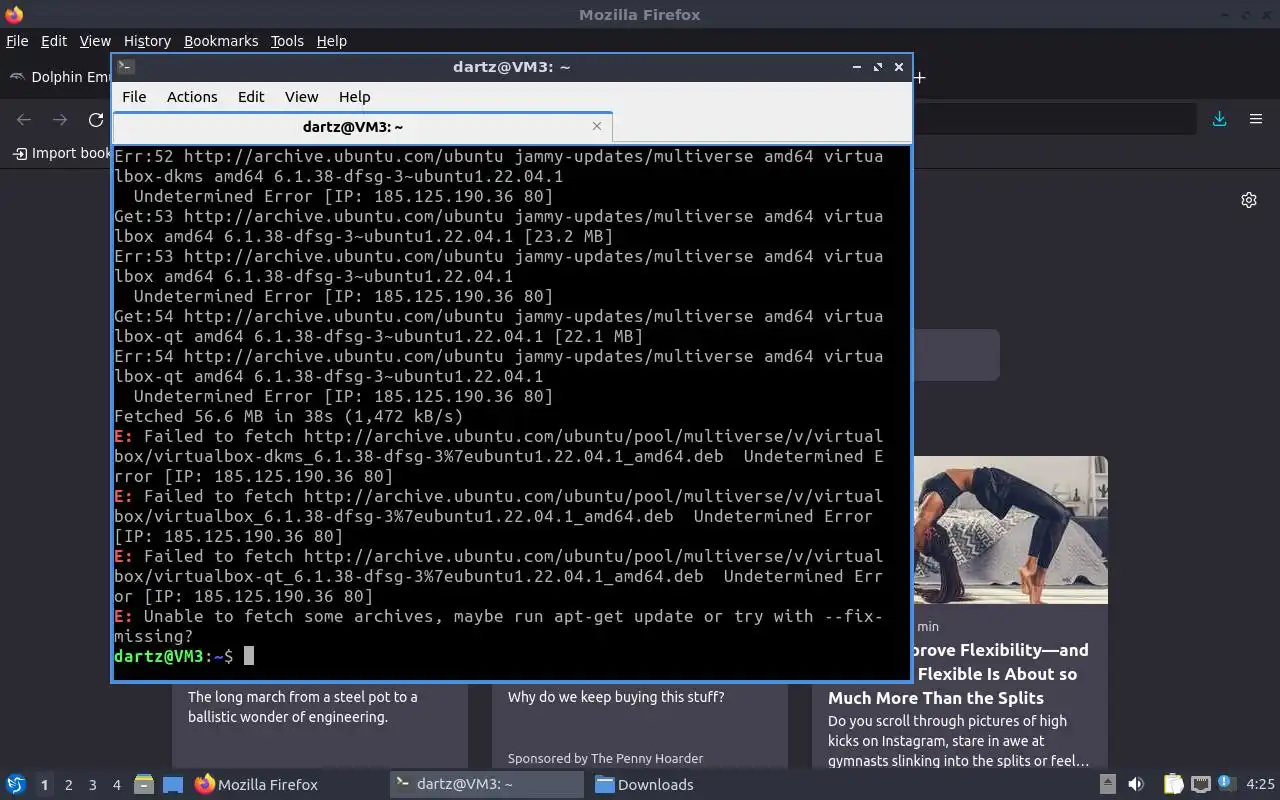Open the Firefox Tools menu

287,41
